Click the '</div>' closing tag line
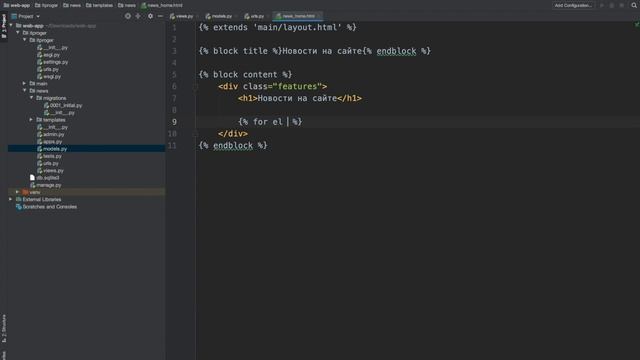The width and height of the screenshot is (640, 360). [x=233, y=133]
